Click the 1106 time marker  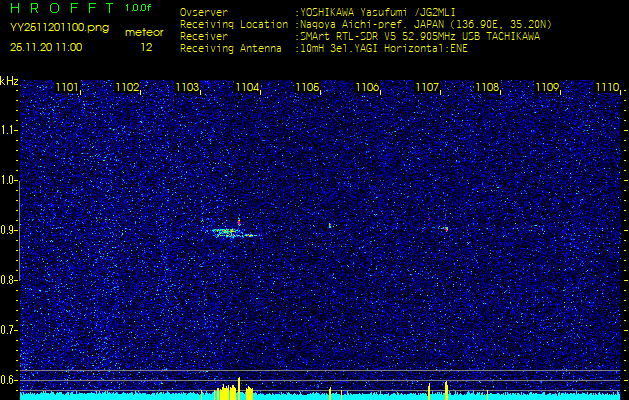pyautogui.click(x=367, y=87)
